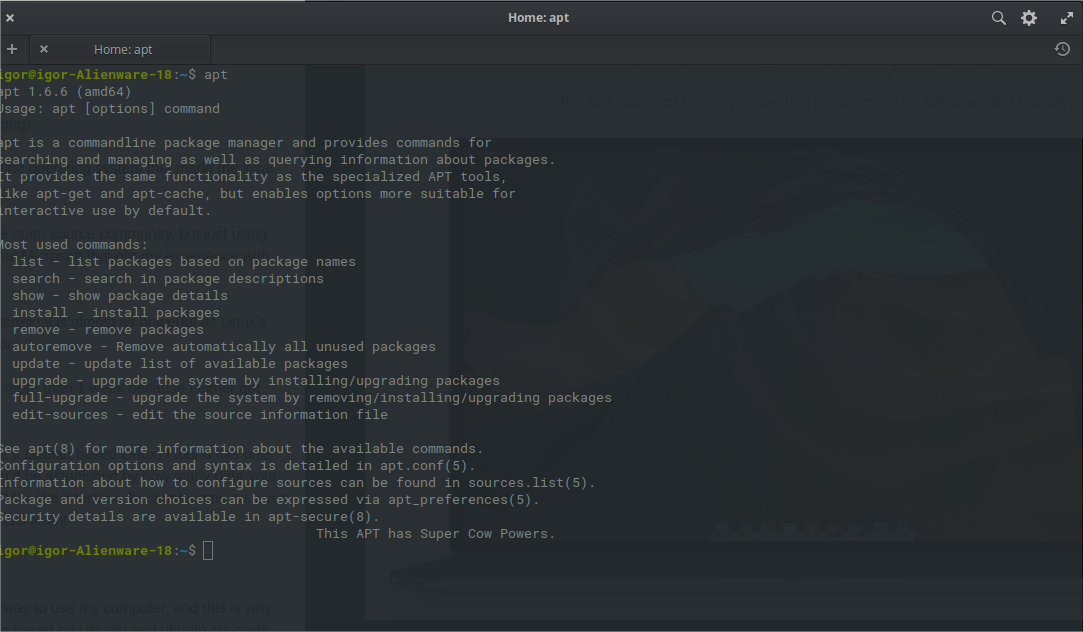Screen dimensions: 1083x632
Task: Click the 'apt 1.6.6 (amd64)' version line
Action: [66, 92]
